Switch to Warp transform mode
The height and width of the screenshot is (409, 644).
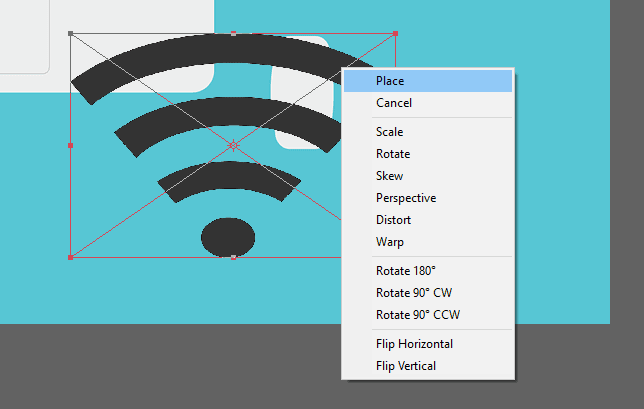click(x=428, y=242)
